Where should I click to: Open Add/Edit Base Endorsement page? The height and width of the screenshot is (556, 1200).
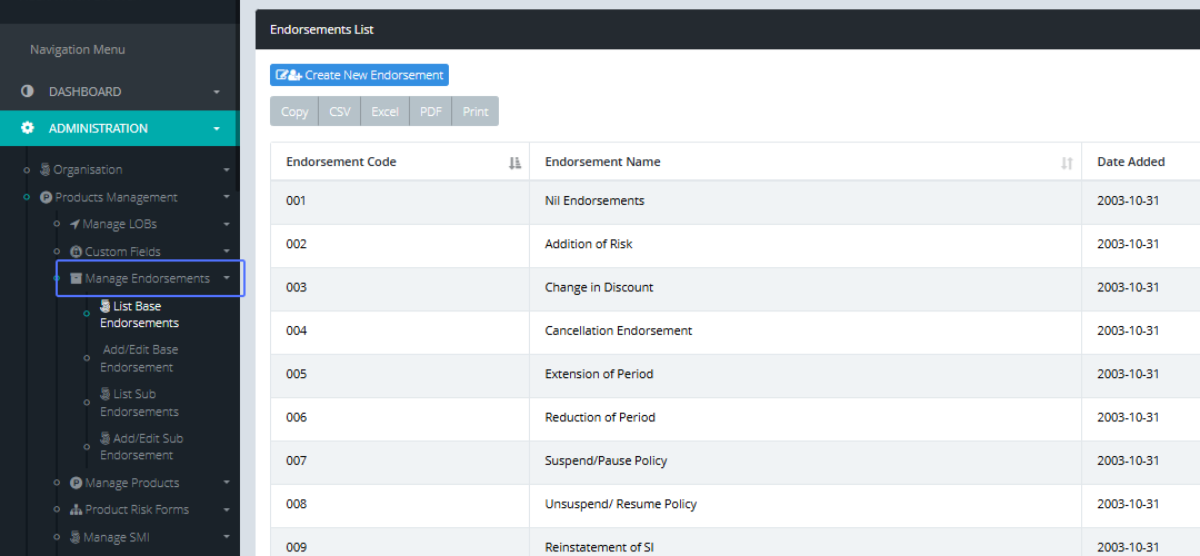point(139,358)
